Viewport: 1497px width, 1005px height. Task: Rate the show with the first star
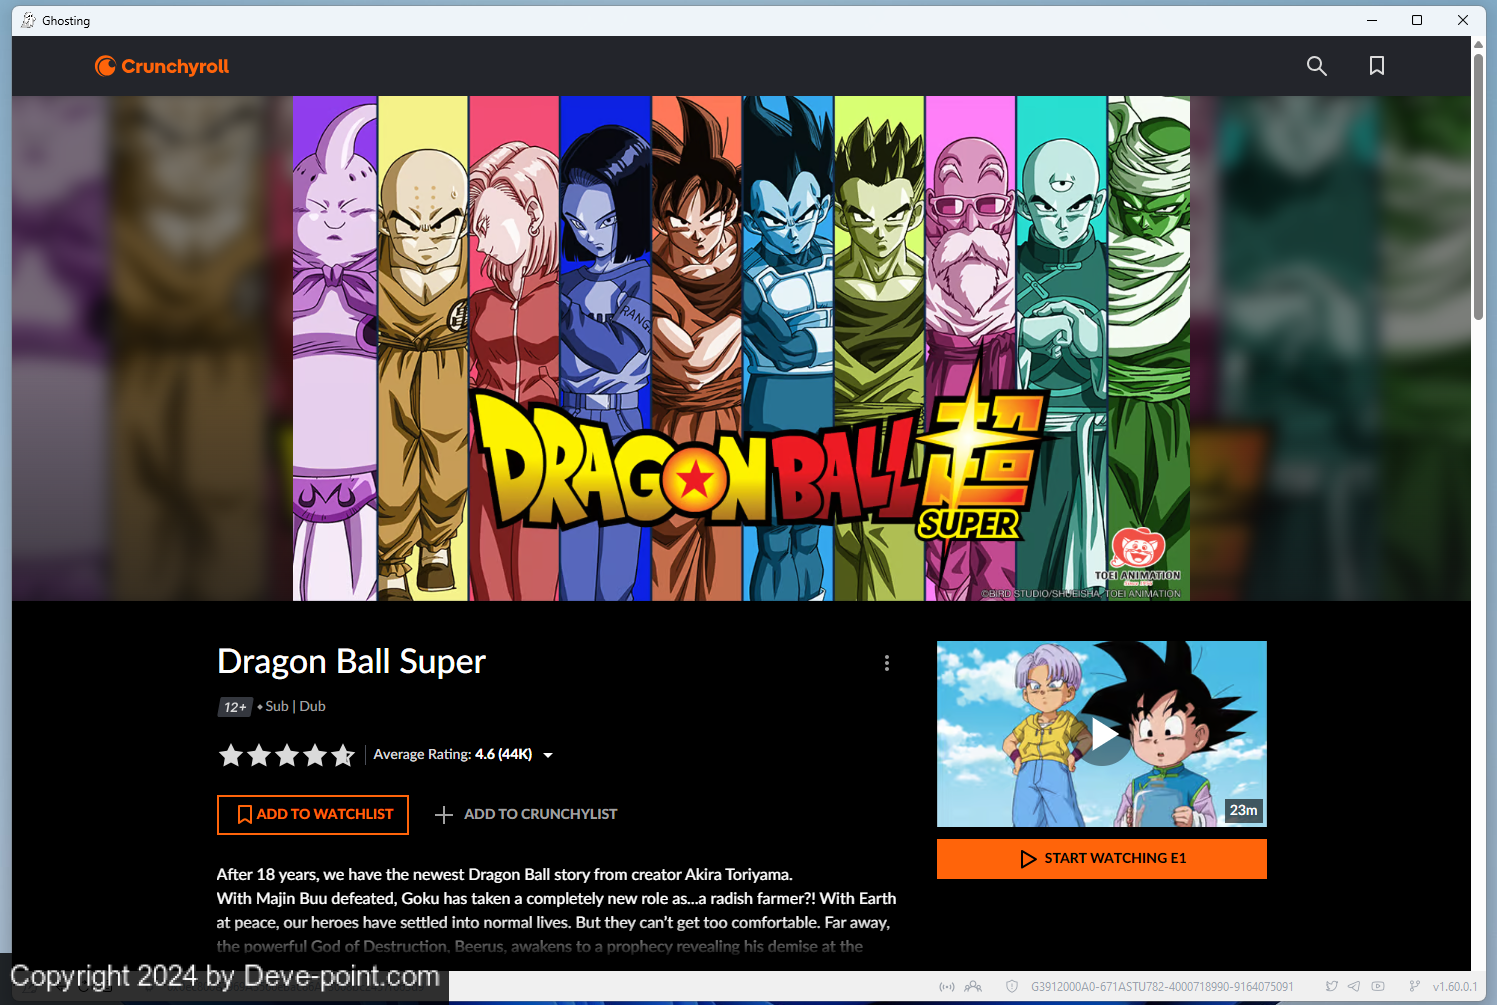coord(231,755)
